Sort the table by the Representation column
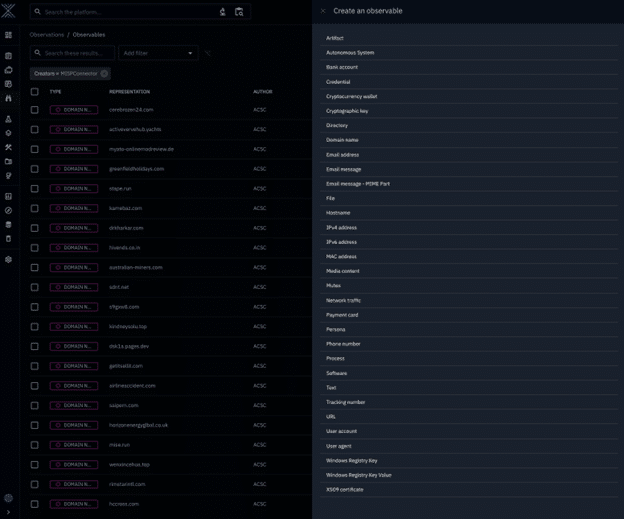Image resolution: width=624 pixels, height=519 pixels. point(129,91)
